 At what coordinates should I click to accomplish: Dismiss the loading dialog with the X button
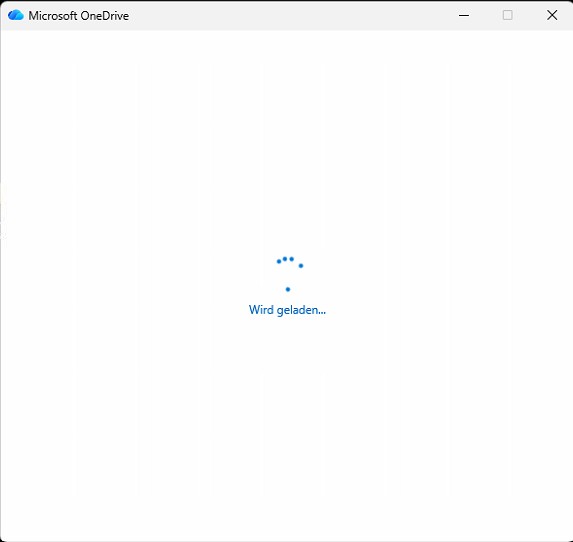(552, 15)
